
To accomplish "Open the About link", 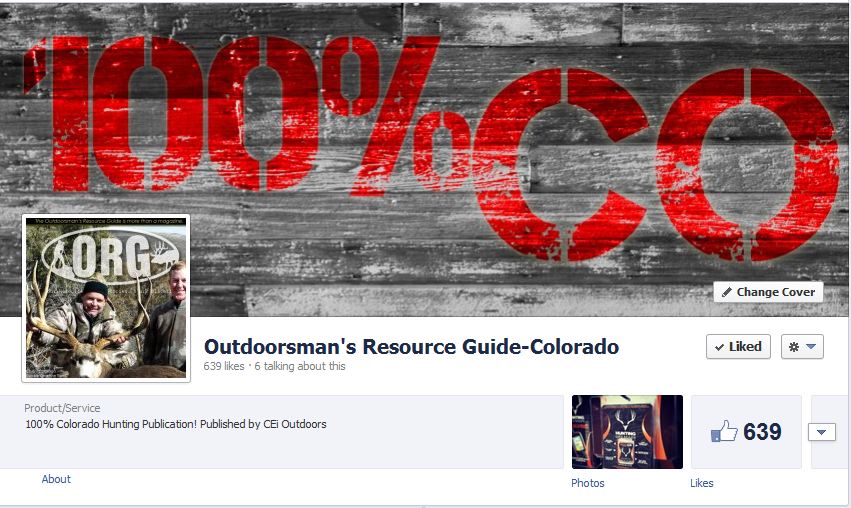I will click(56, 479).
